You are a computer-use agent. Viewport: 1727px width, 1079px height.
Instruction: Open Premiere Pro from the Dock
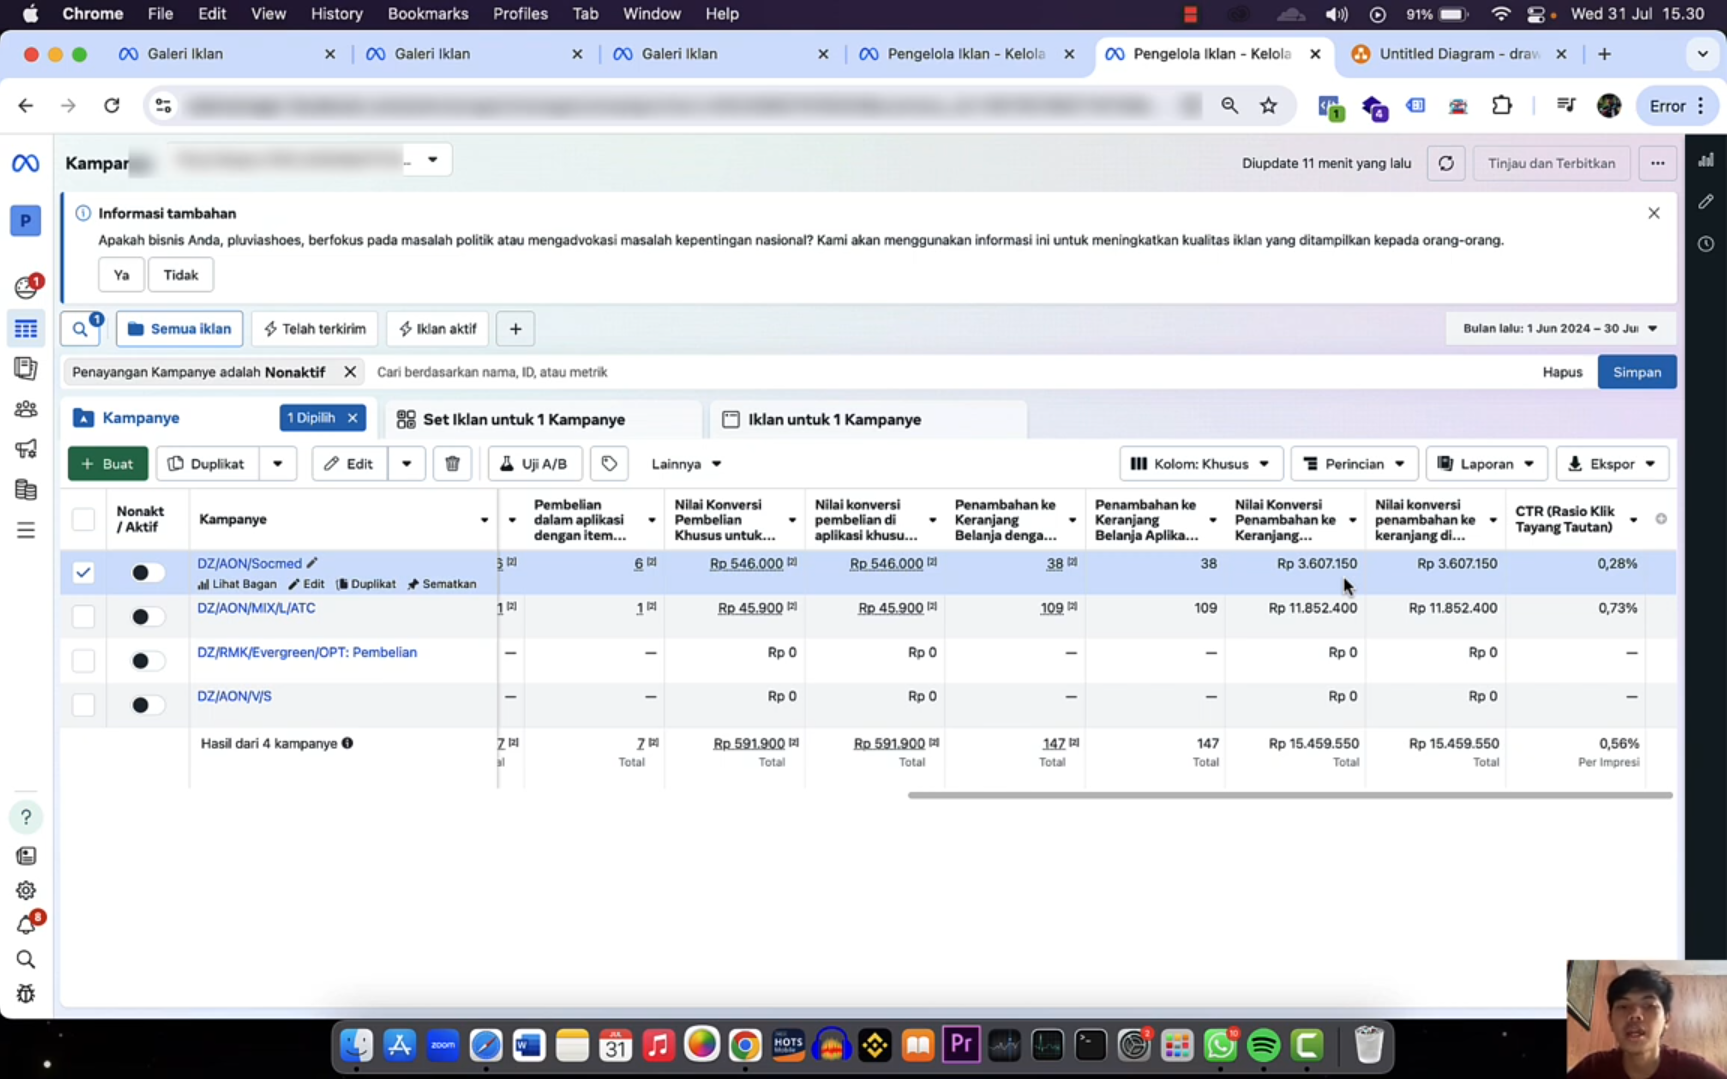(x=959, y=1044)
